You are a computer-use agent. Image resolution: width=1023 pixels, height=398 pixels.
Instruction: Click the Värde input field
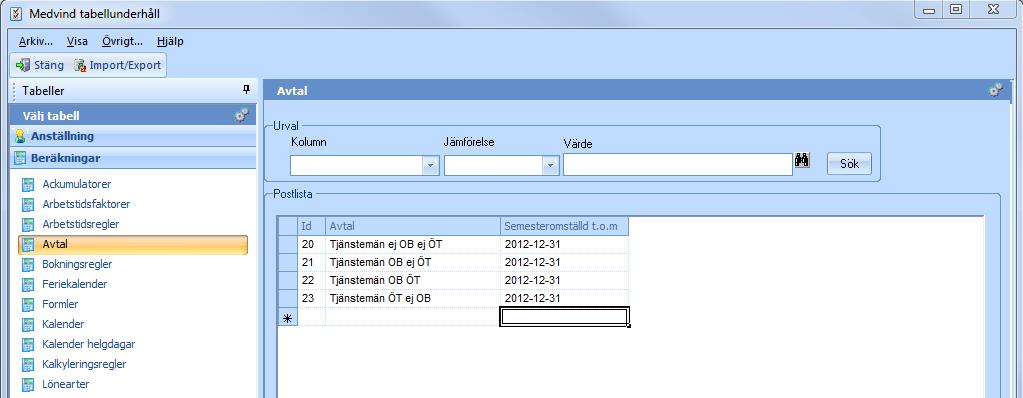[x=678, y=165]
